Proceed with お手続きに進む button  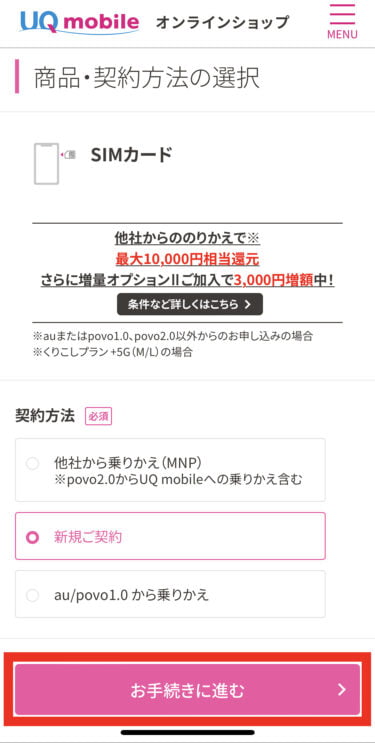pos(187,690)
